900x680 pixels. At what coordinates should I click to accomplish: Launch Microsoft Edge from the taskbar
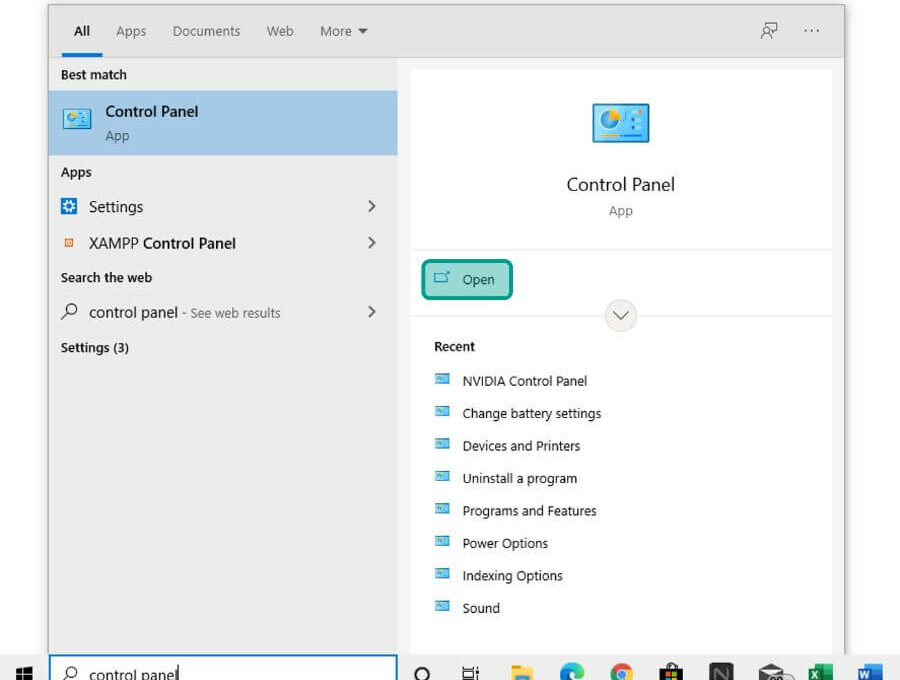(x=572, y=672)
